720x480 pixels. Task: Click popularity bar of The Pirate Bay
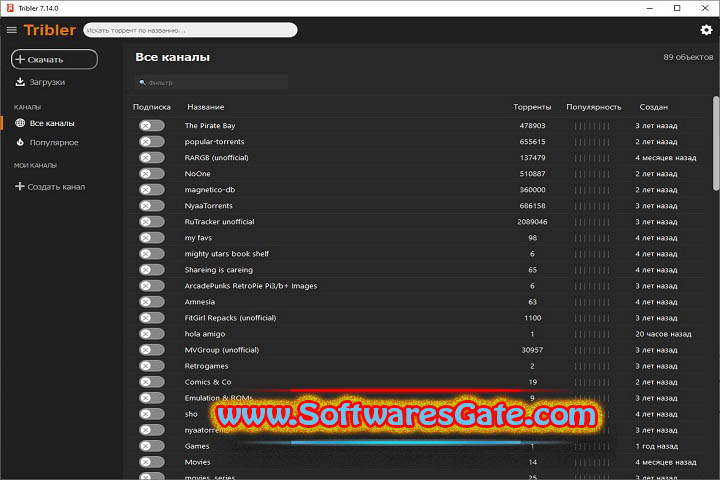point(592,126)
